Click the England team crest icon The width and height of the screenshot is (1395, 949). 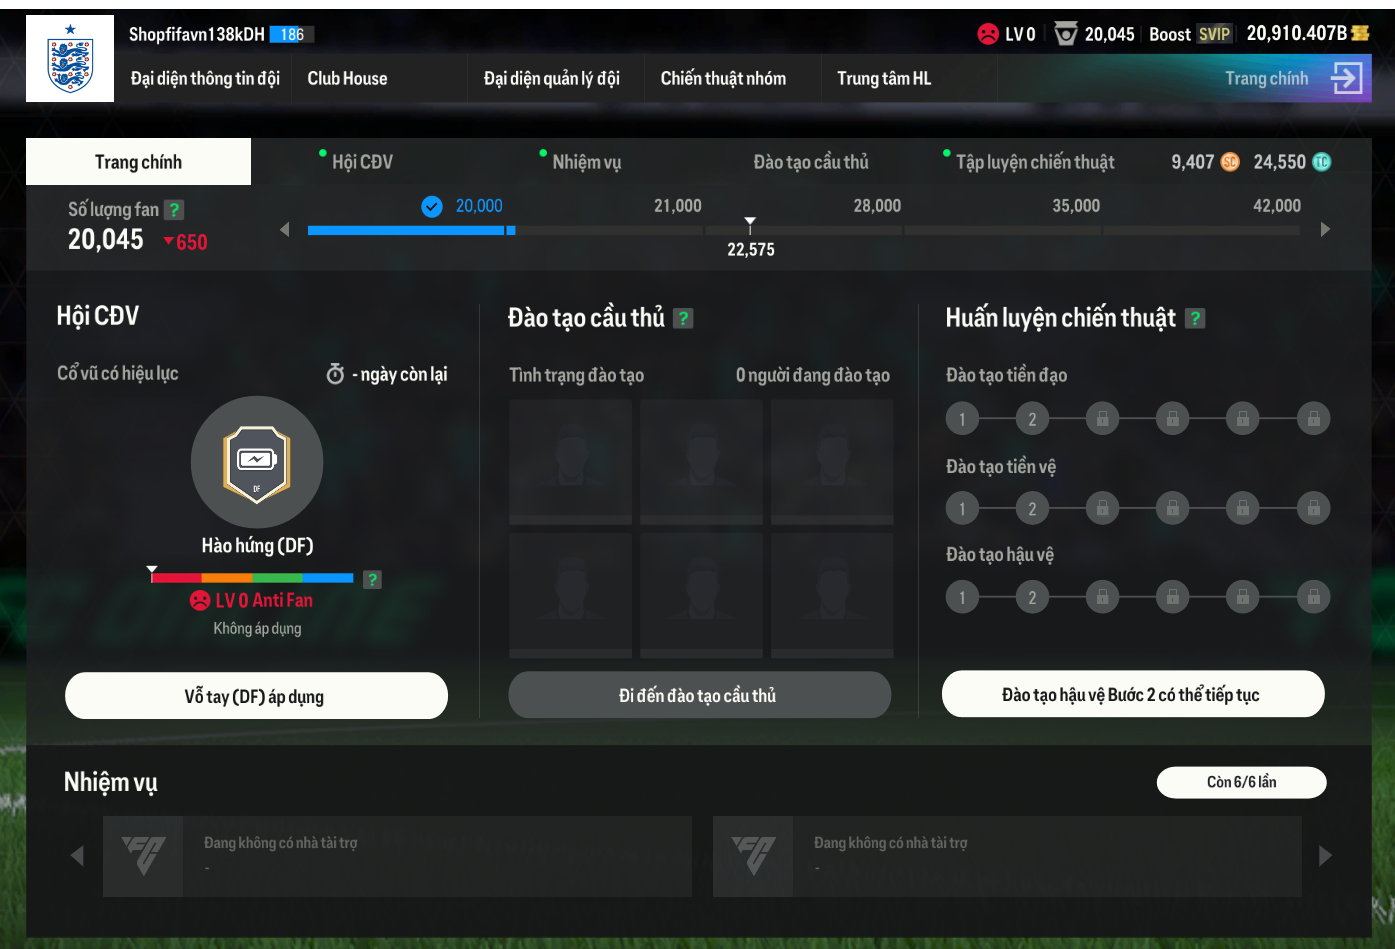70,59
